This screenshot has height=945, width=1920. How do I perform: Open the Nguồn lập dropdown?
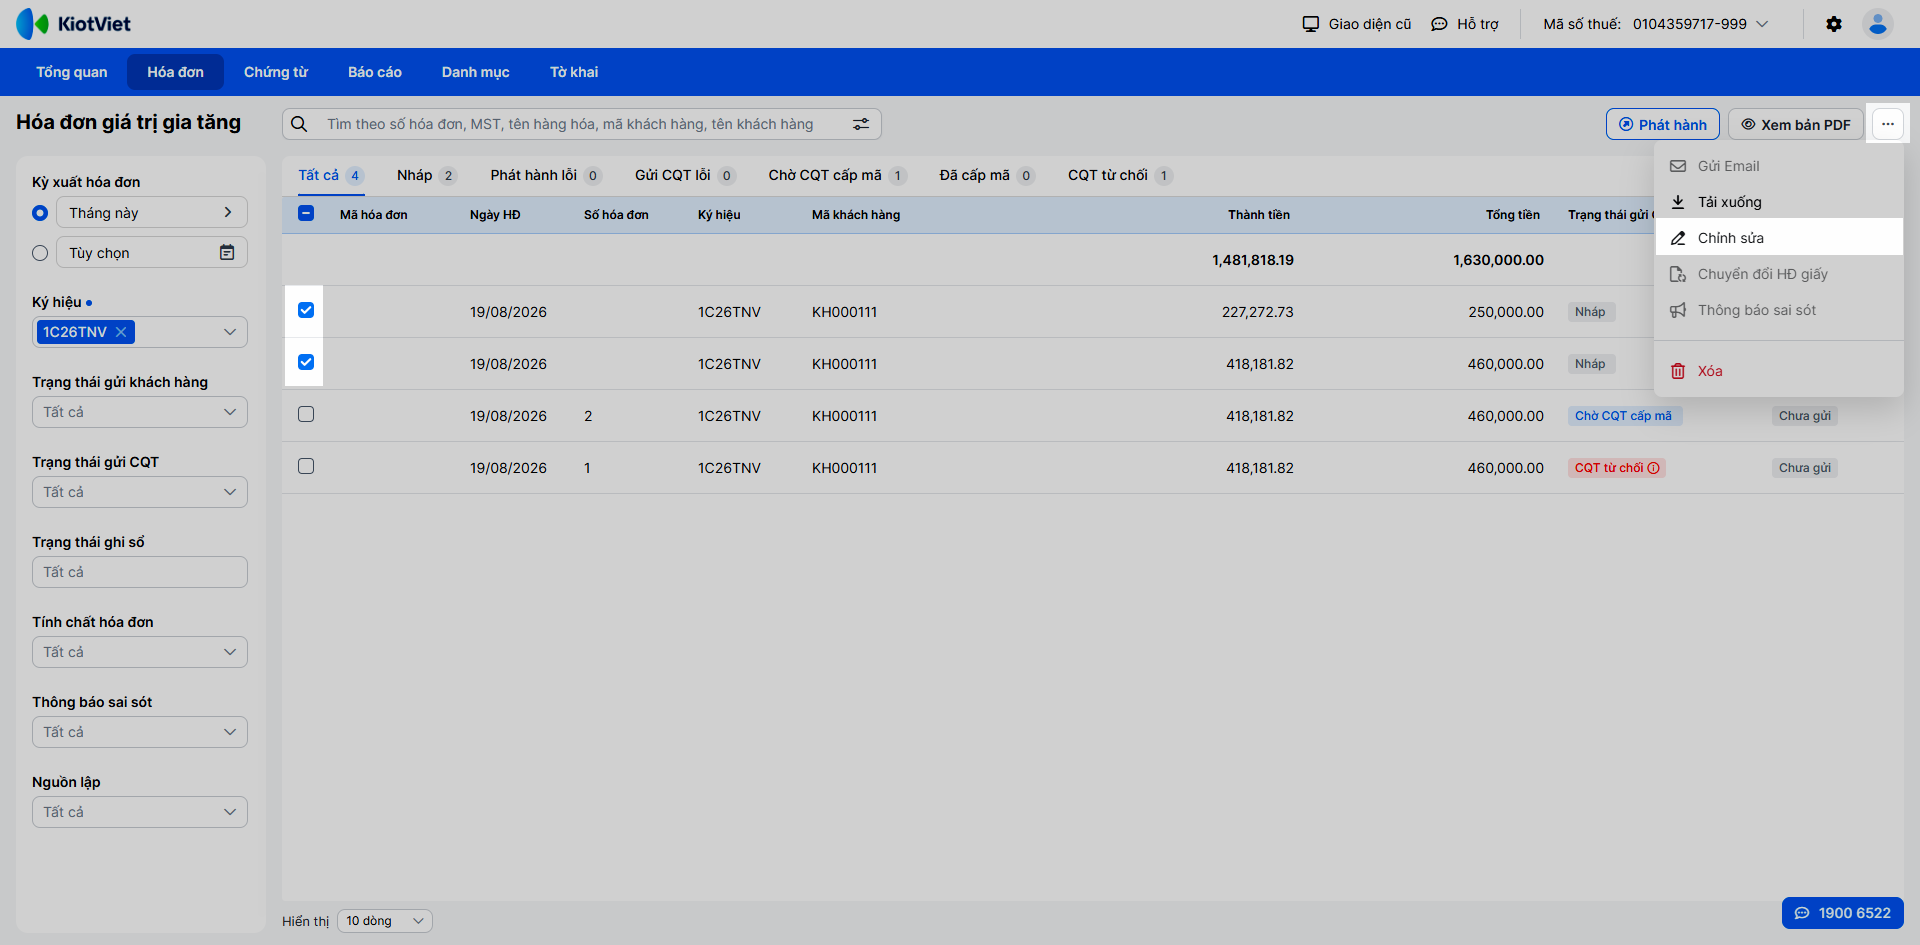pos(140,812)
